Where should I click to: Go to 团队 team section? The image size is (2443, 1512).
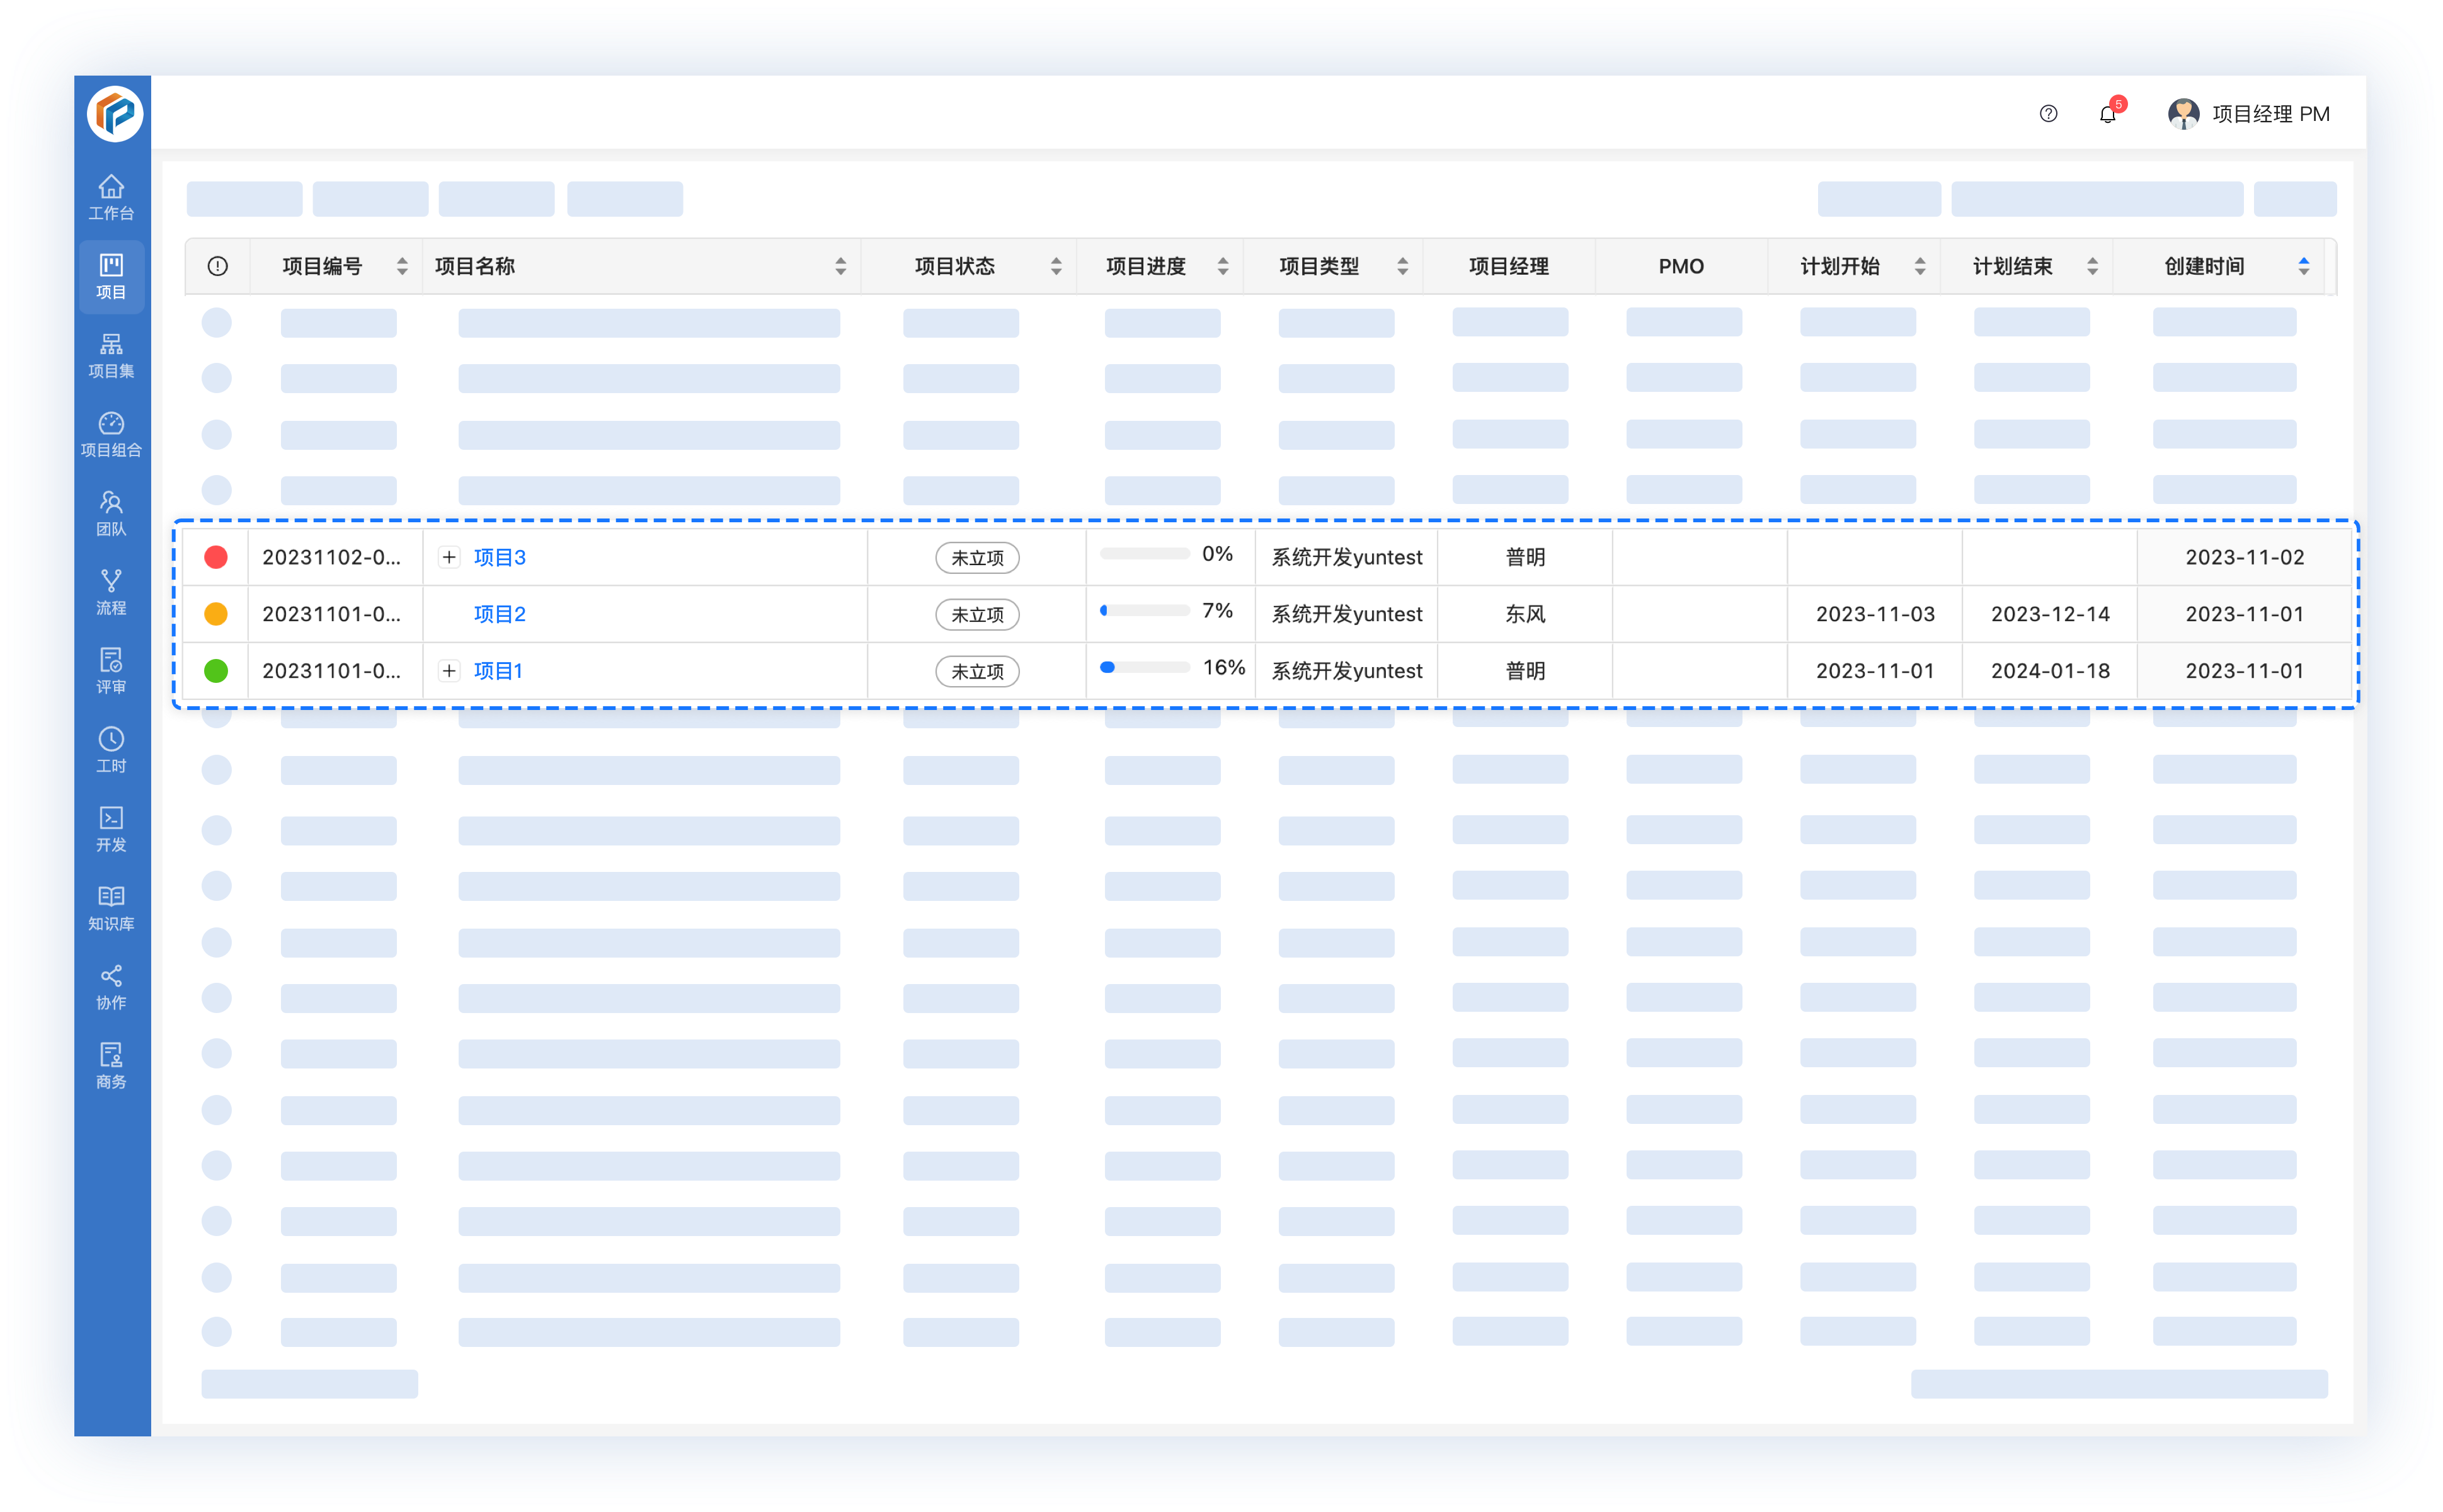point(111,513)
